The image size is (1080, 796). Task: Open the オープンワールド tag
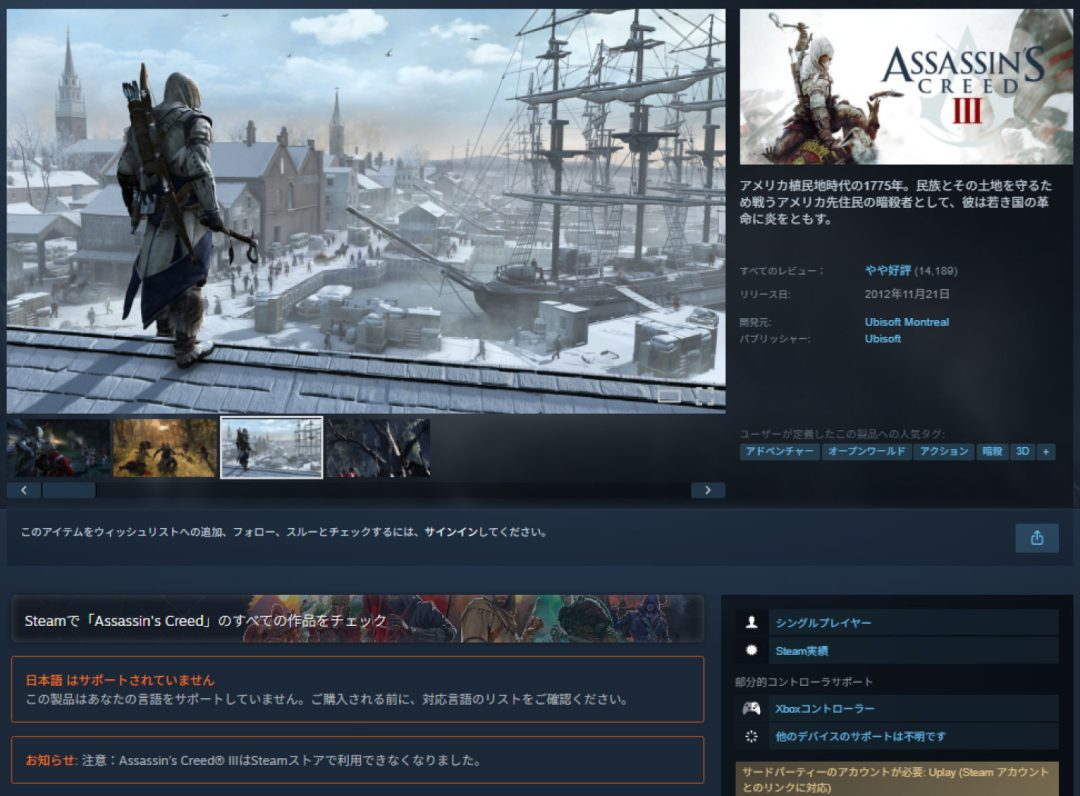[x=867, y=452]
